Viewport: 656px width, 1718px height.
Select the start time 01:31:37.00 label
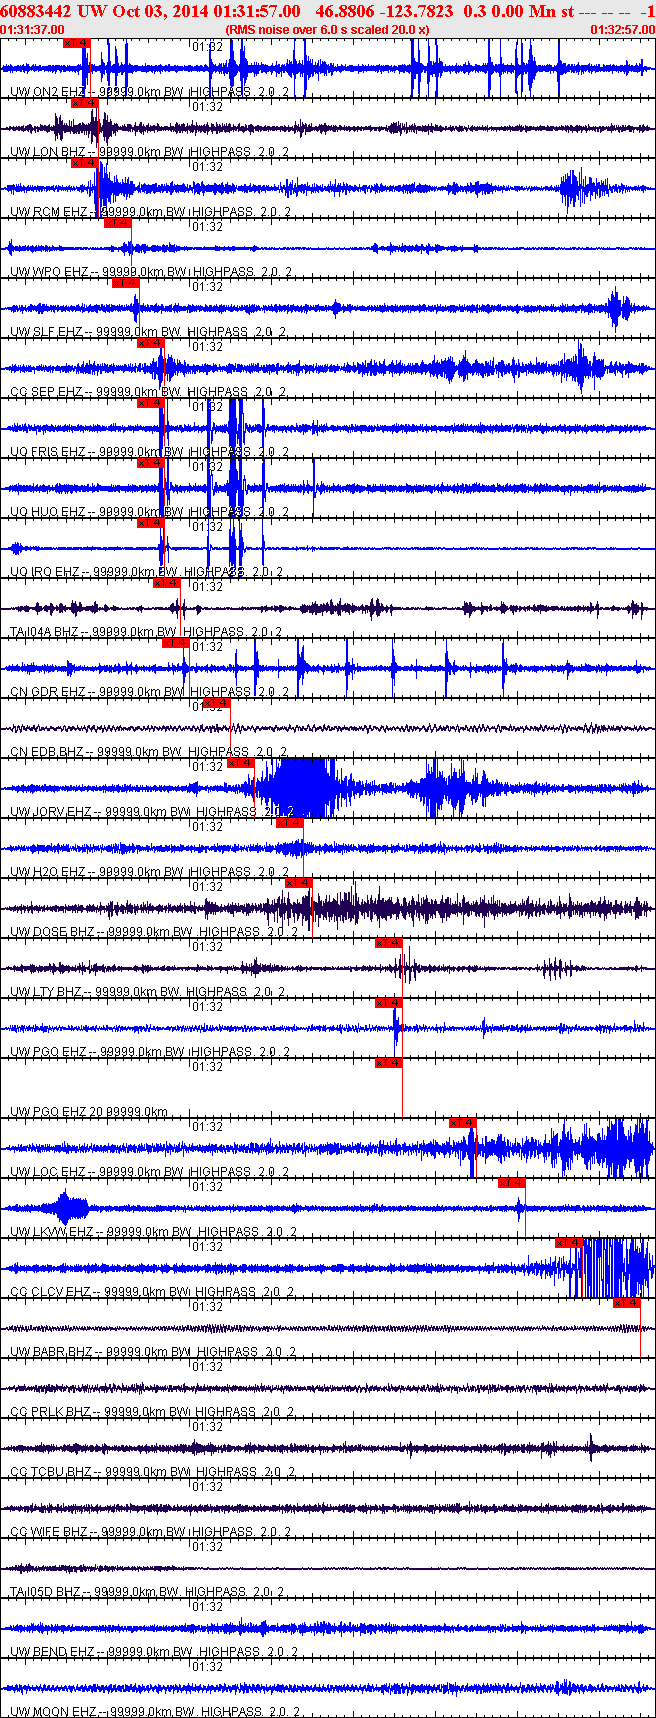click(33, 30)
